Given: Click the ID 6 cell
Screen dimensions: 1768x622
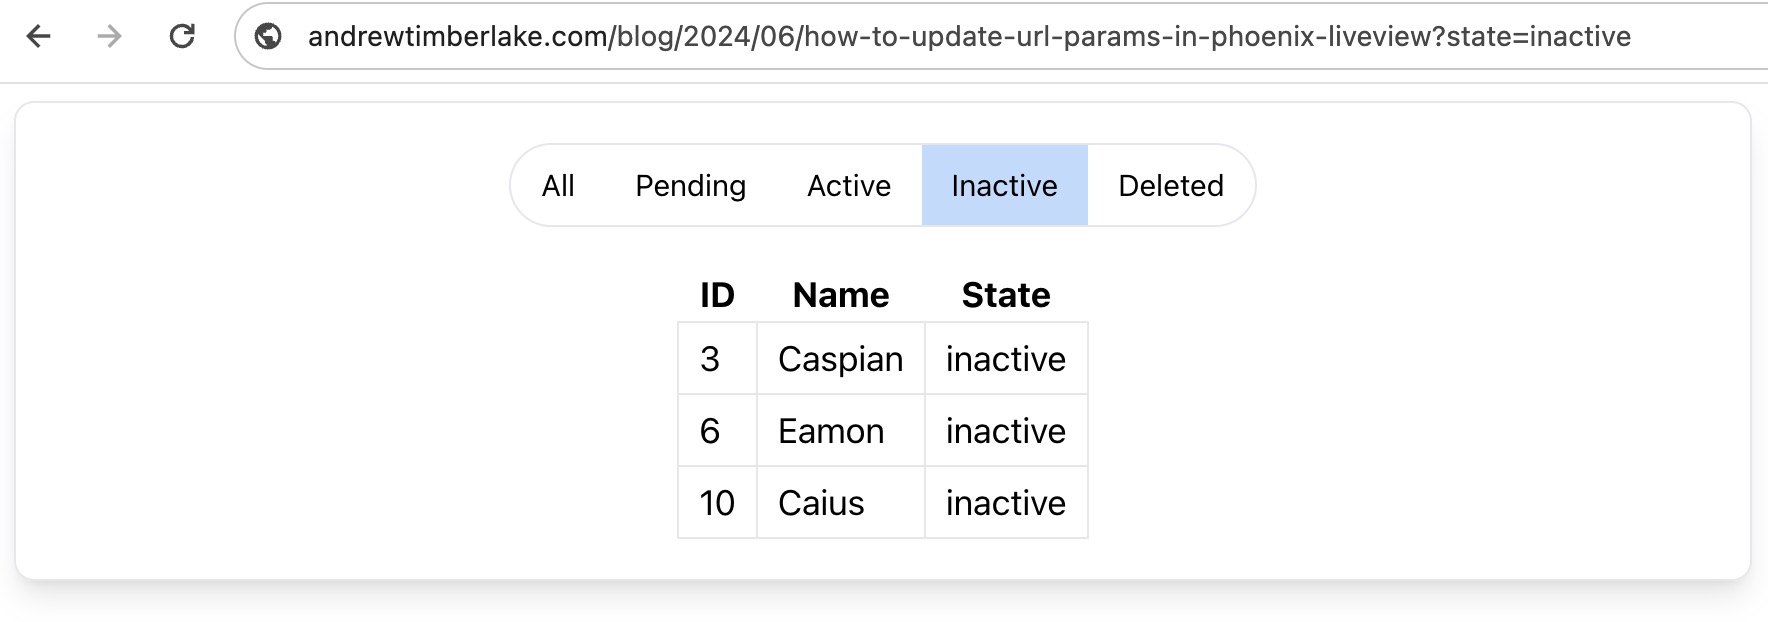Looking at the screenshot, I should 710,431.
